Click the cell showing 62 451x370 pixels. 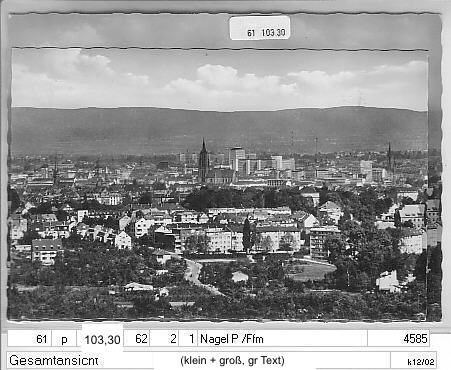(137, 339)
